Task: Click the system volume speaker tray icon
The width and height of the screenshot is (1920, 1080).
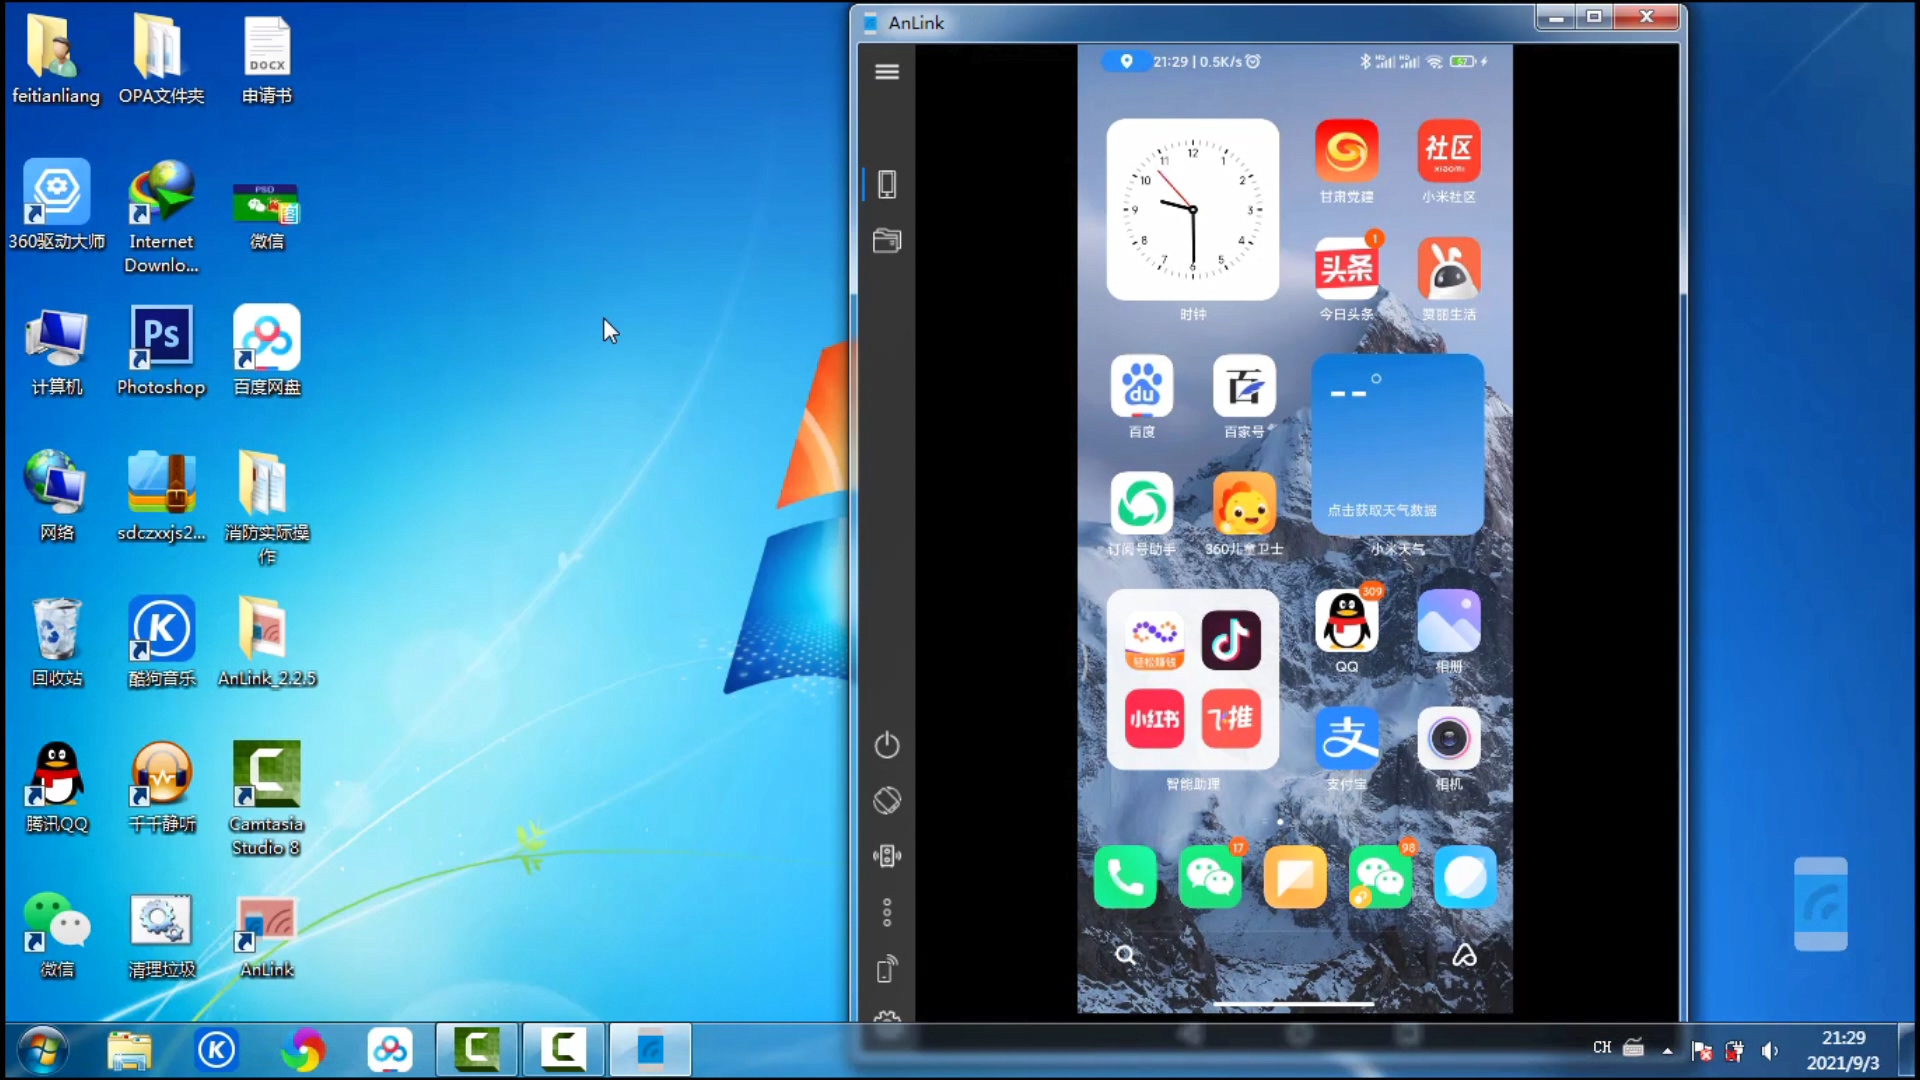Action: [x=1769, y=1050]
